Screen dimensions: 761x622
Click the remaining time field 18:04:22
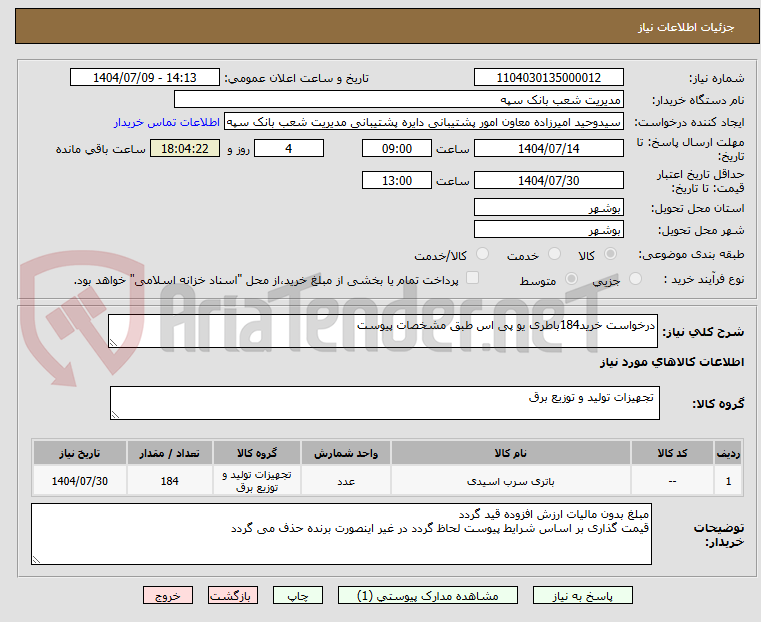[184, 148]
